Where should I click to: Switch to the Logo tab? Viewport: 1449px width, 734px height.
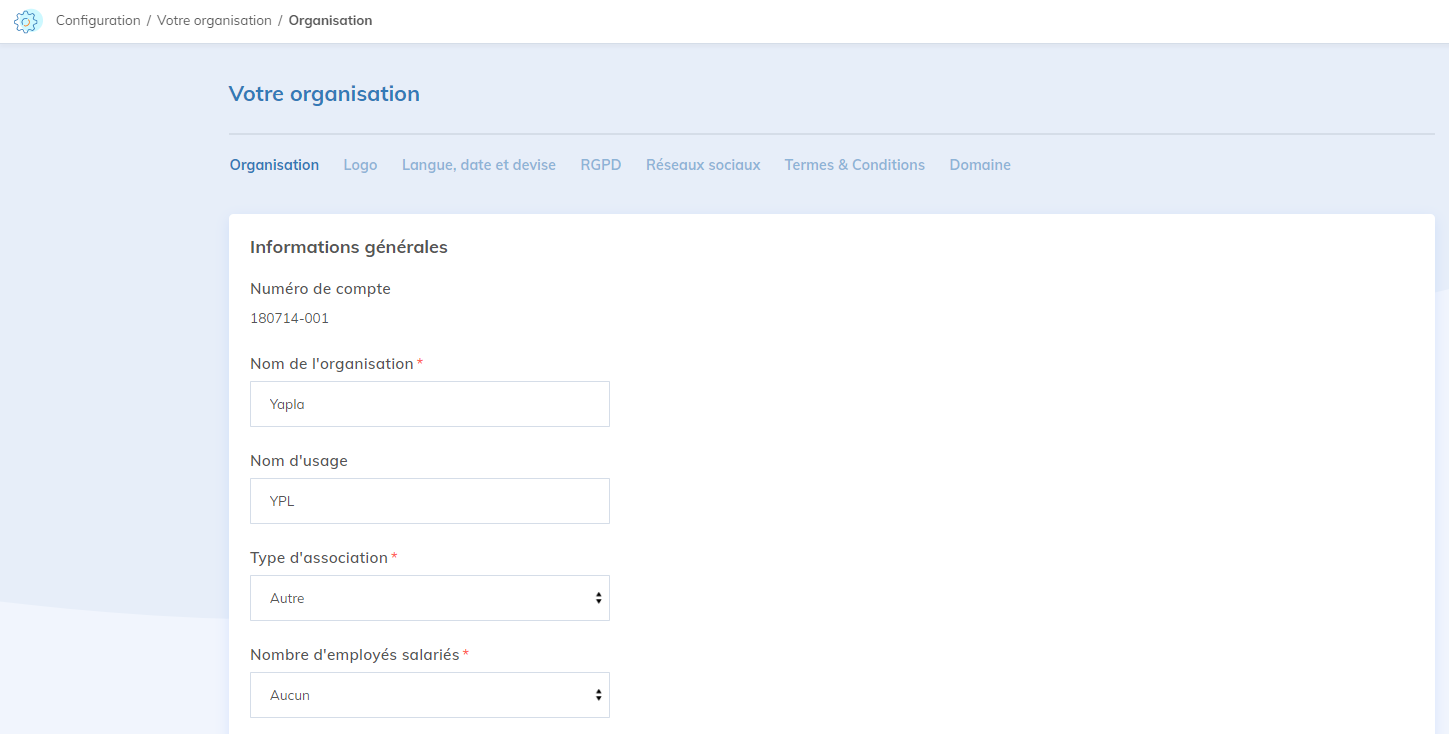360,165
